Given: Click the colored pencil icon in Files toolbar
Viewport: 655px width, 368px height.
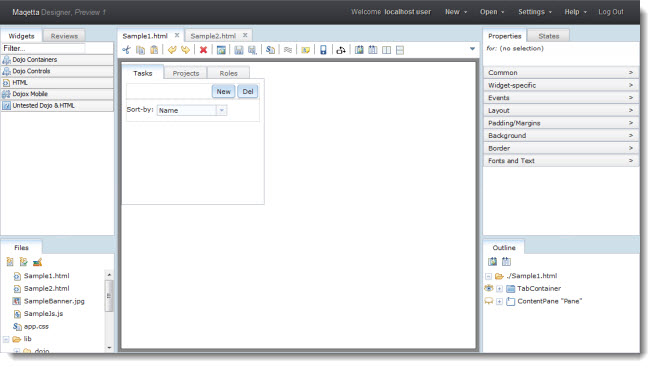Looking at the screenshot, I should tap(37, 262).
